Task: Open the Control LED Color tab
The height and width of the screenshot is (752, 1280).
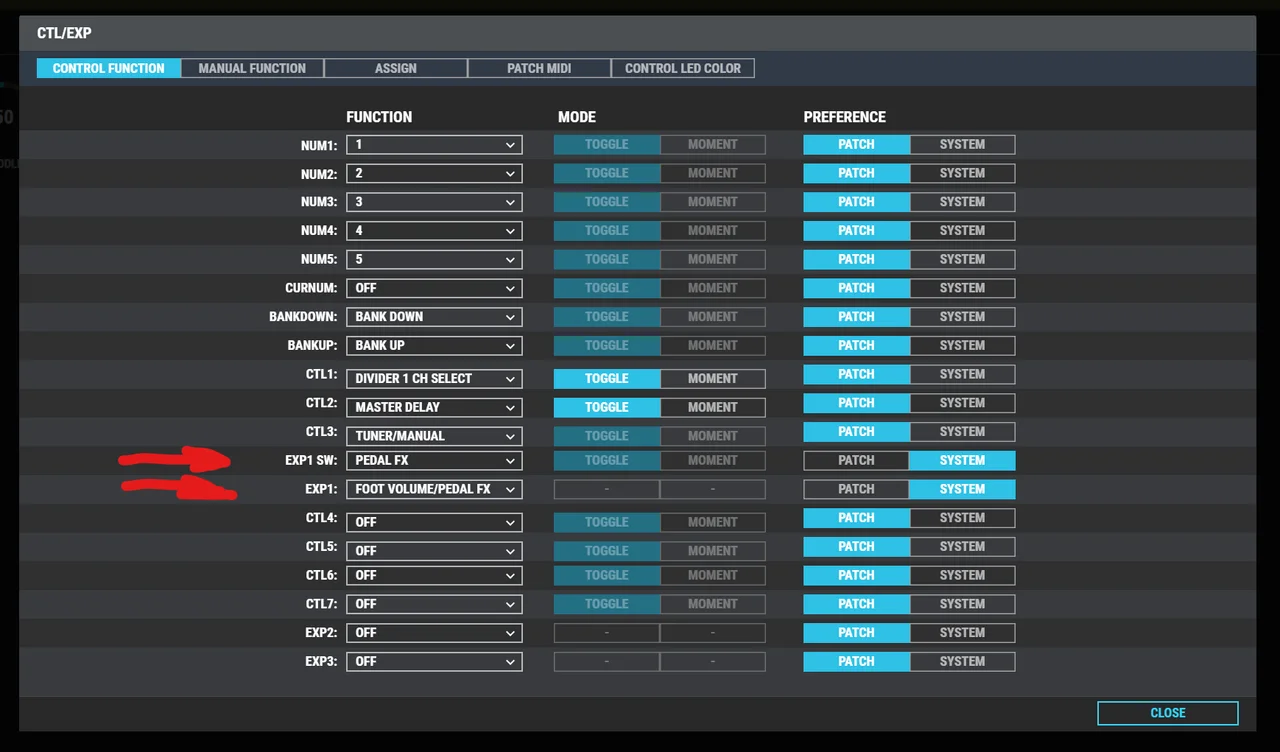Action: (683, 68)
